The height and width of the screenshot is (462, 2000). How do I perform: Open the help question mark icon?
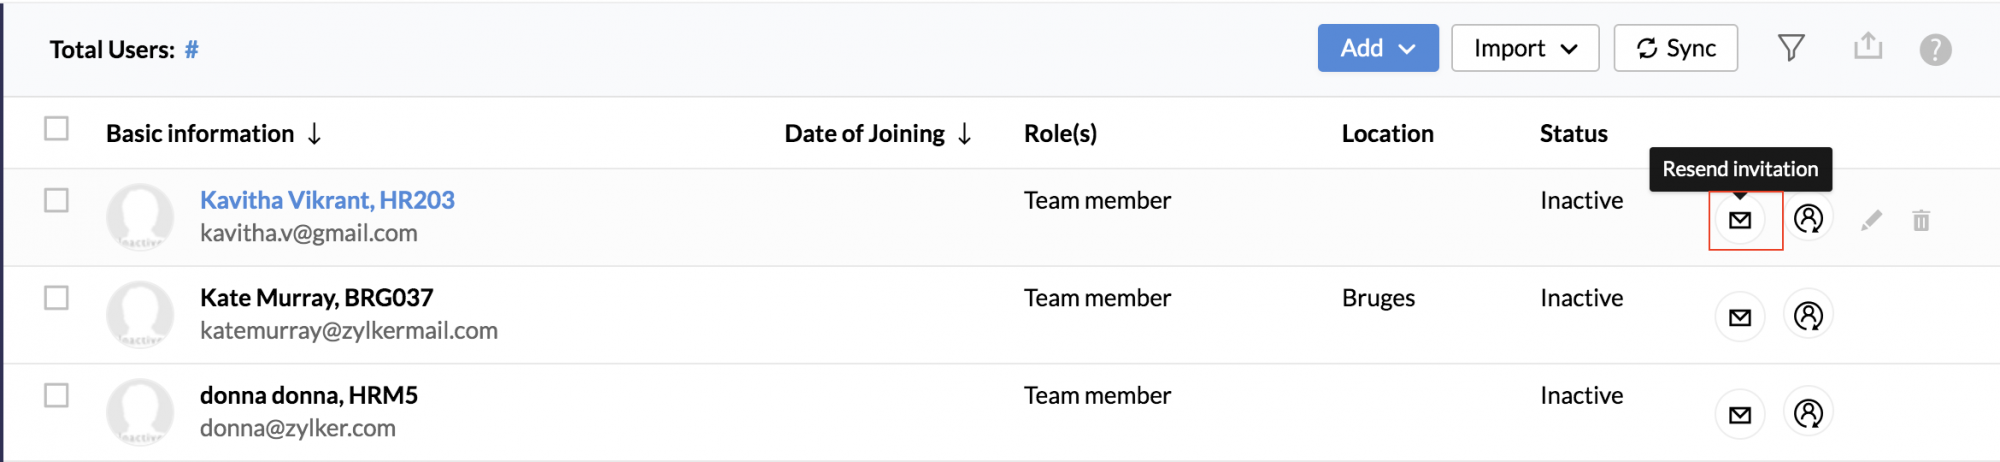(1935, 49)
